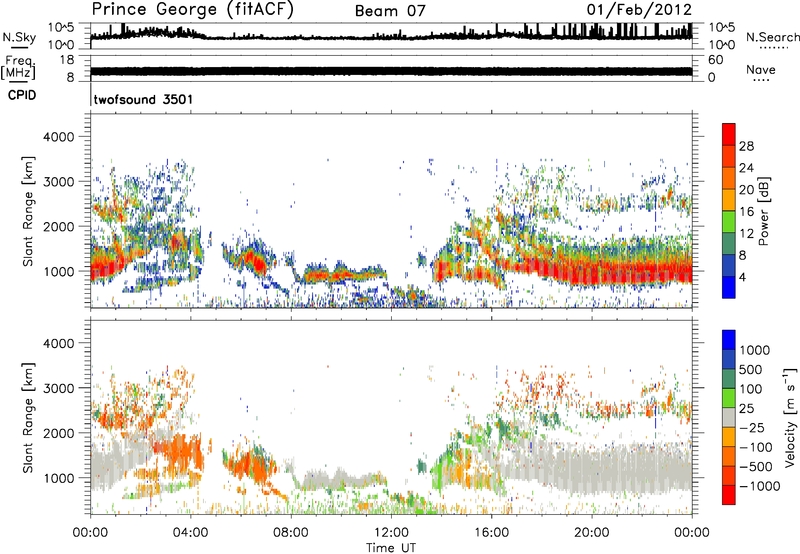
Task: Select the "N.Sky" legend label
Action: [x=19, y=37]
